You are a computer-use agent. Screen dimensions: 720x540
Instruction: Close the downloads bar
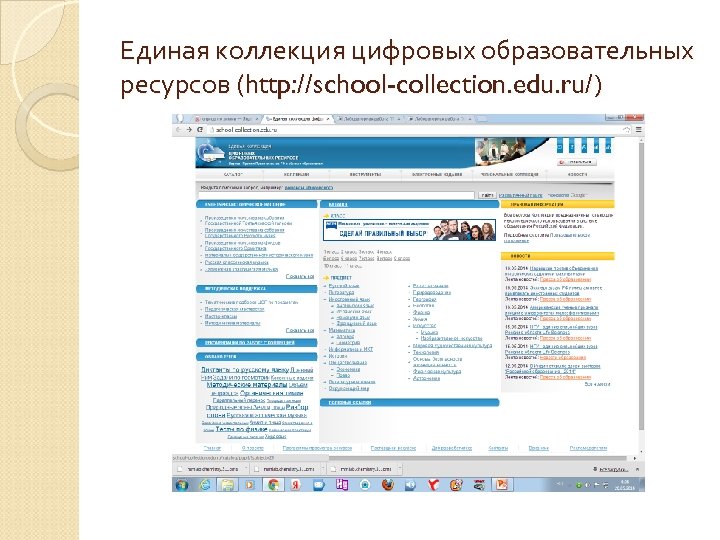(637, 469)
